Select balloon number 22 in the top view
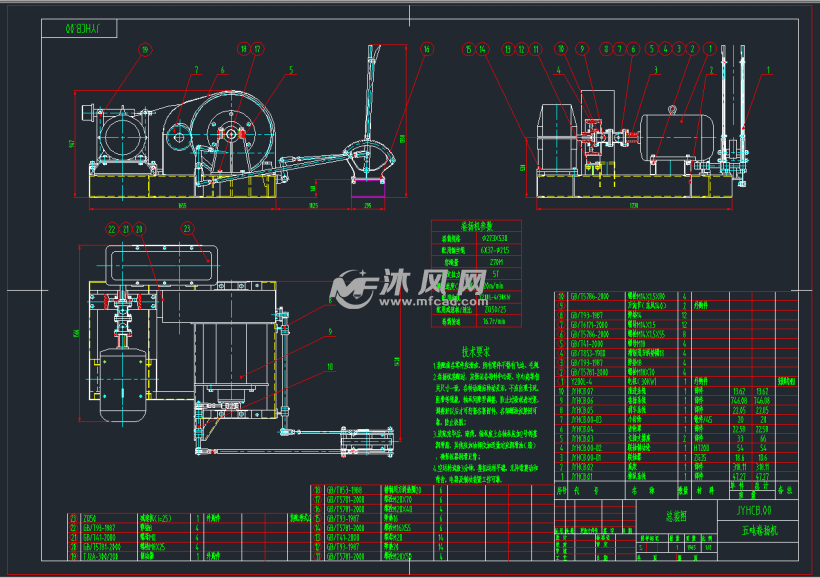 tap(112, 229)
